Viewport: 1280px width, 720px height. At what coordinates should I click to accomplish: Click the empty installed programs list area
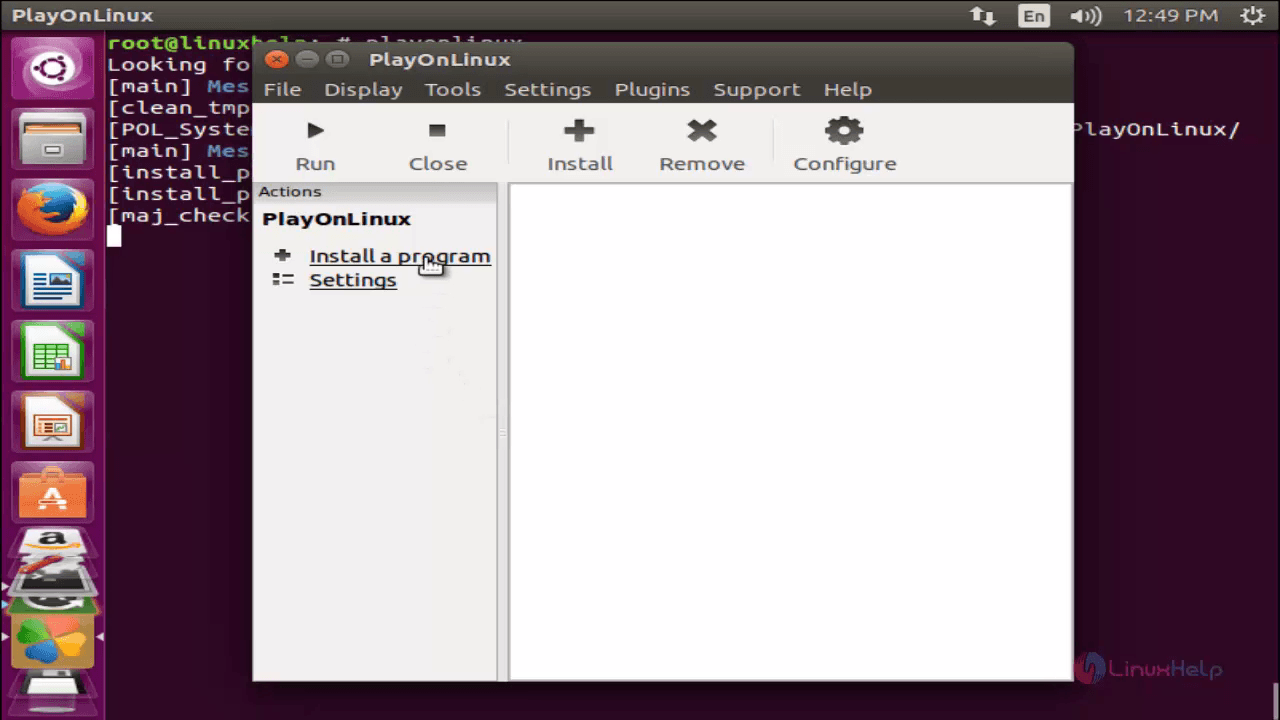pyautogui.click(x=790, y=431)
